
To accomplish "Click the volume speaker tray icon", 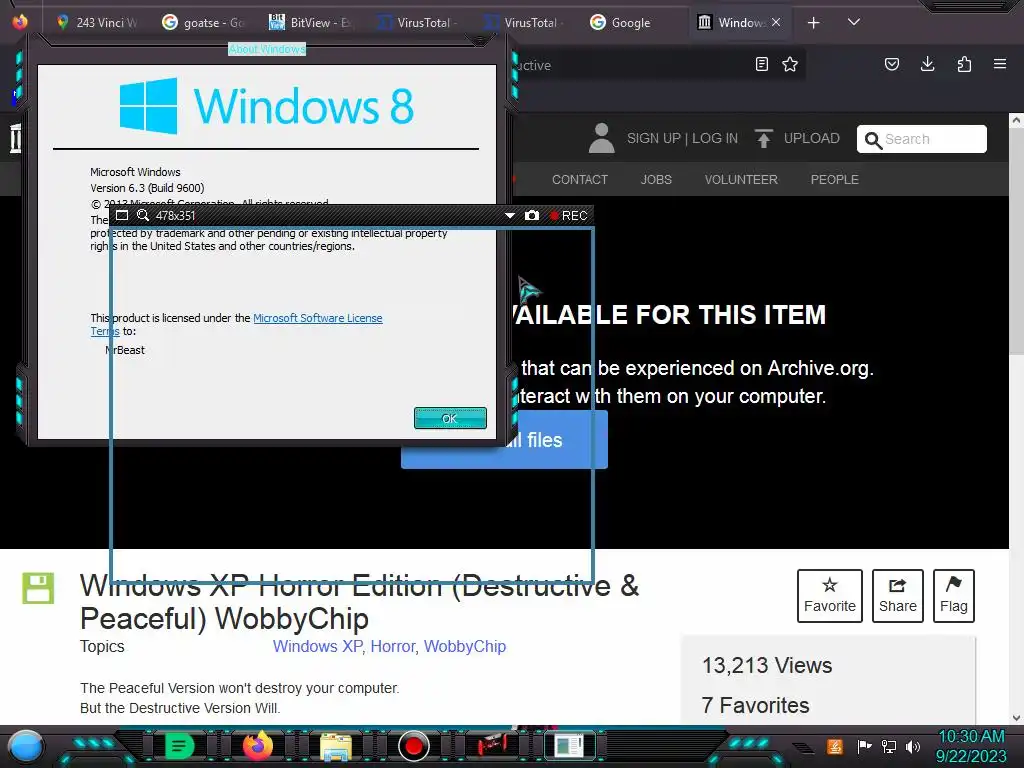I will [913, 746].
